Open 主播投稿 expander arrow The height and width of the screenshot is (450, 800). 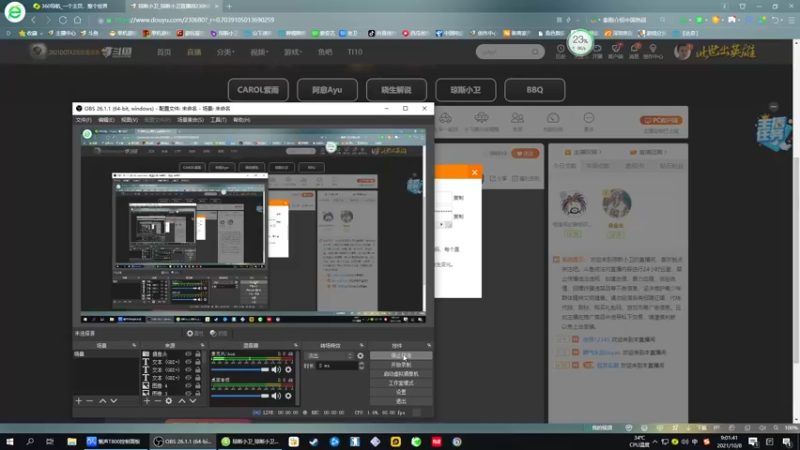coord(599,152)
